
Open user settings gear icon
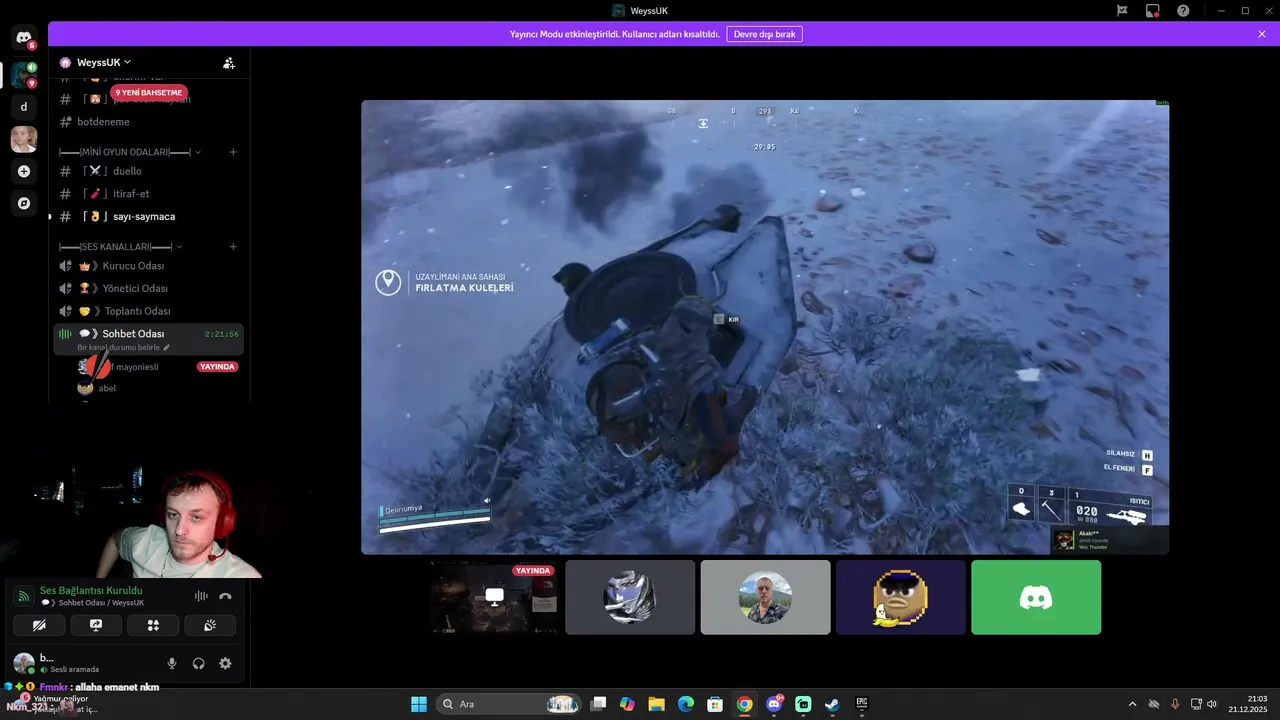click(225, 663)
